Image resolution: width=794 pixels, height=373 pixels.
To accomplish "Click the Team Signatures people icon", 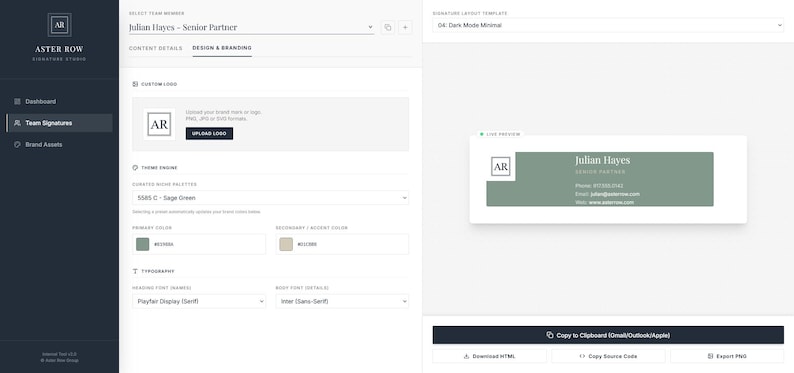I will [17, 123].
